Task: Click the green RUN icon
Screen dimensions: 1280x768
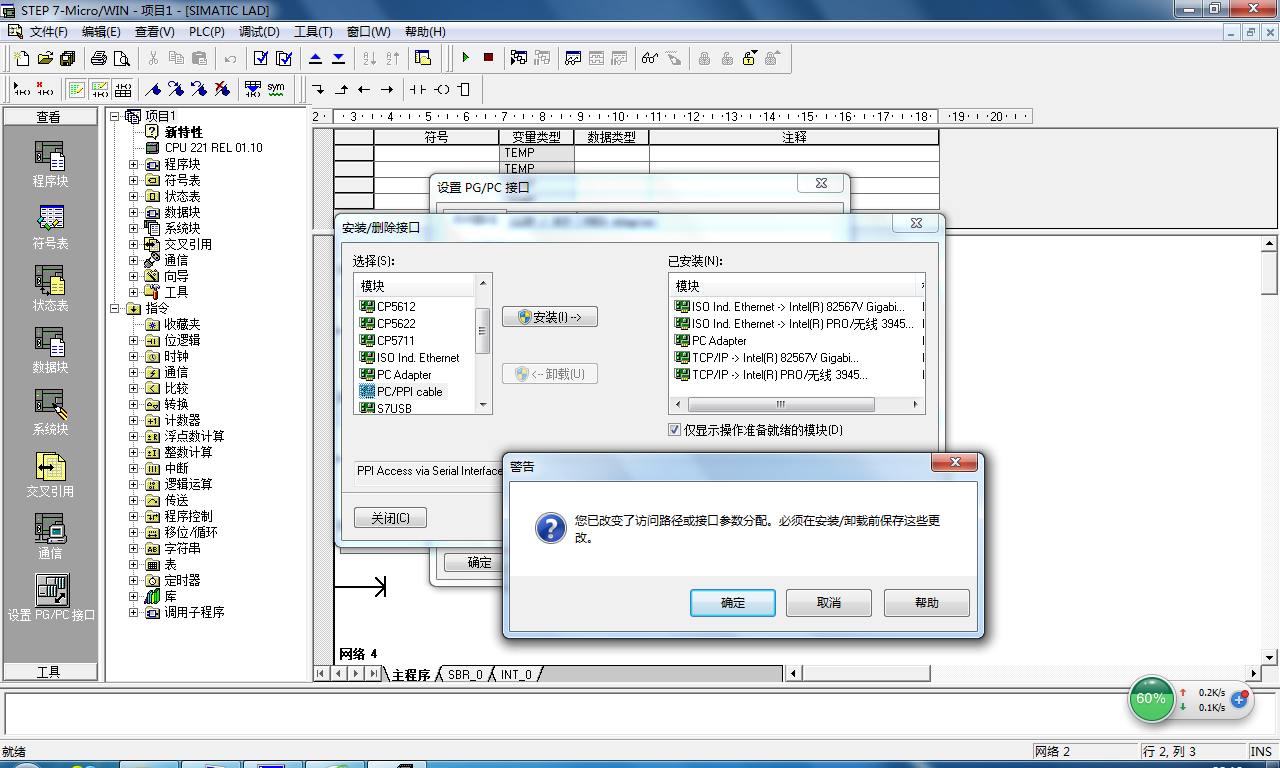Action: [465, 58]
